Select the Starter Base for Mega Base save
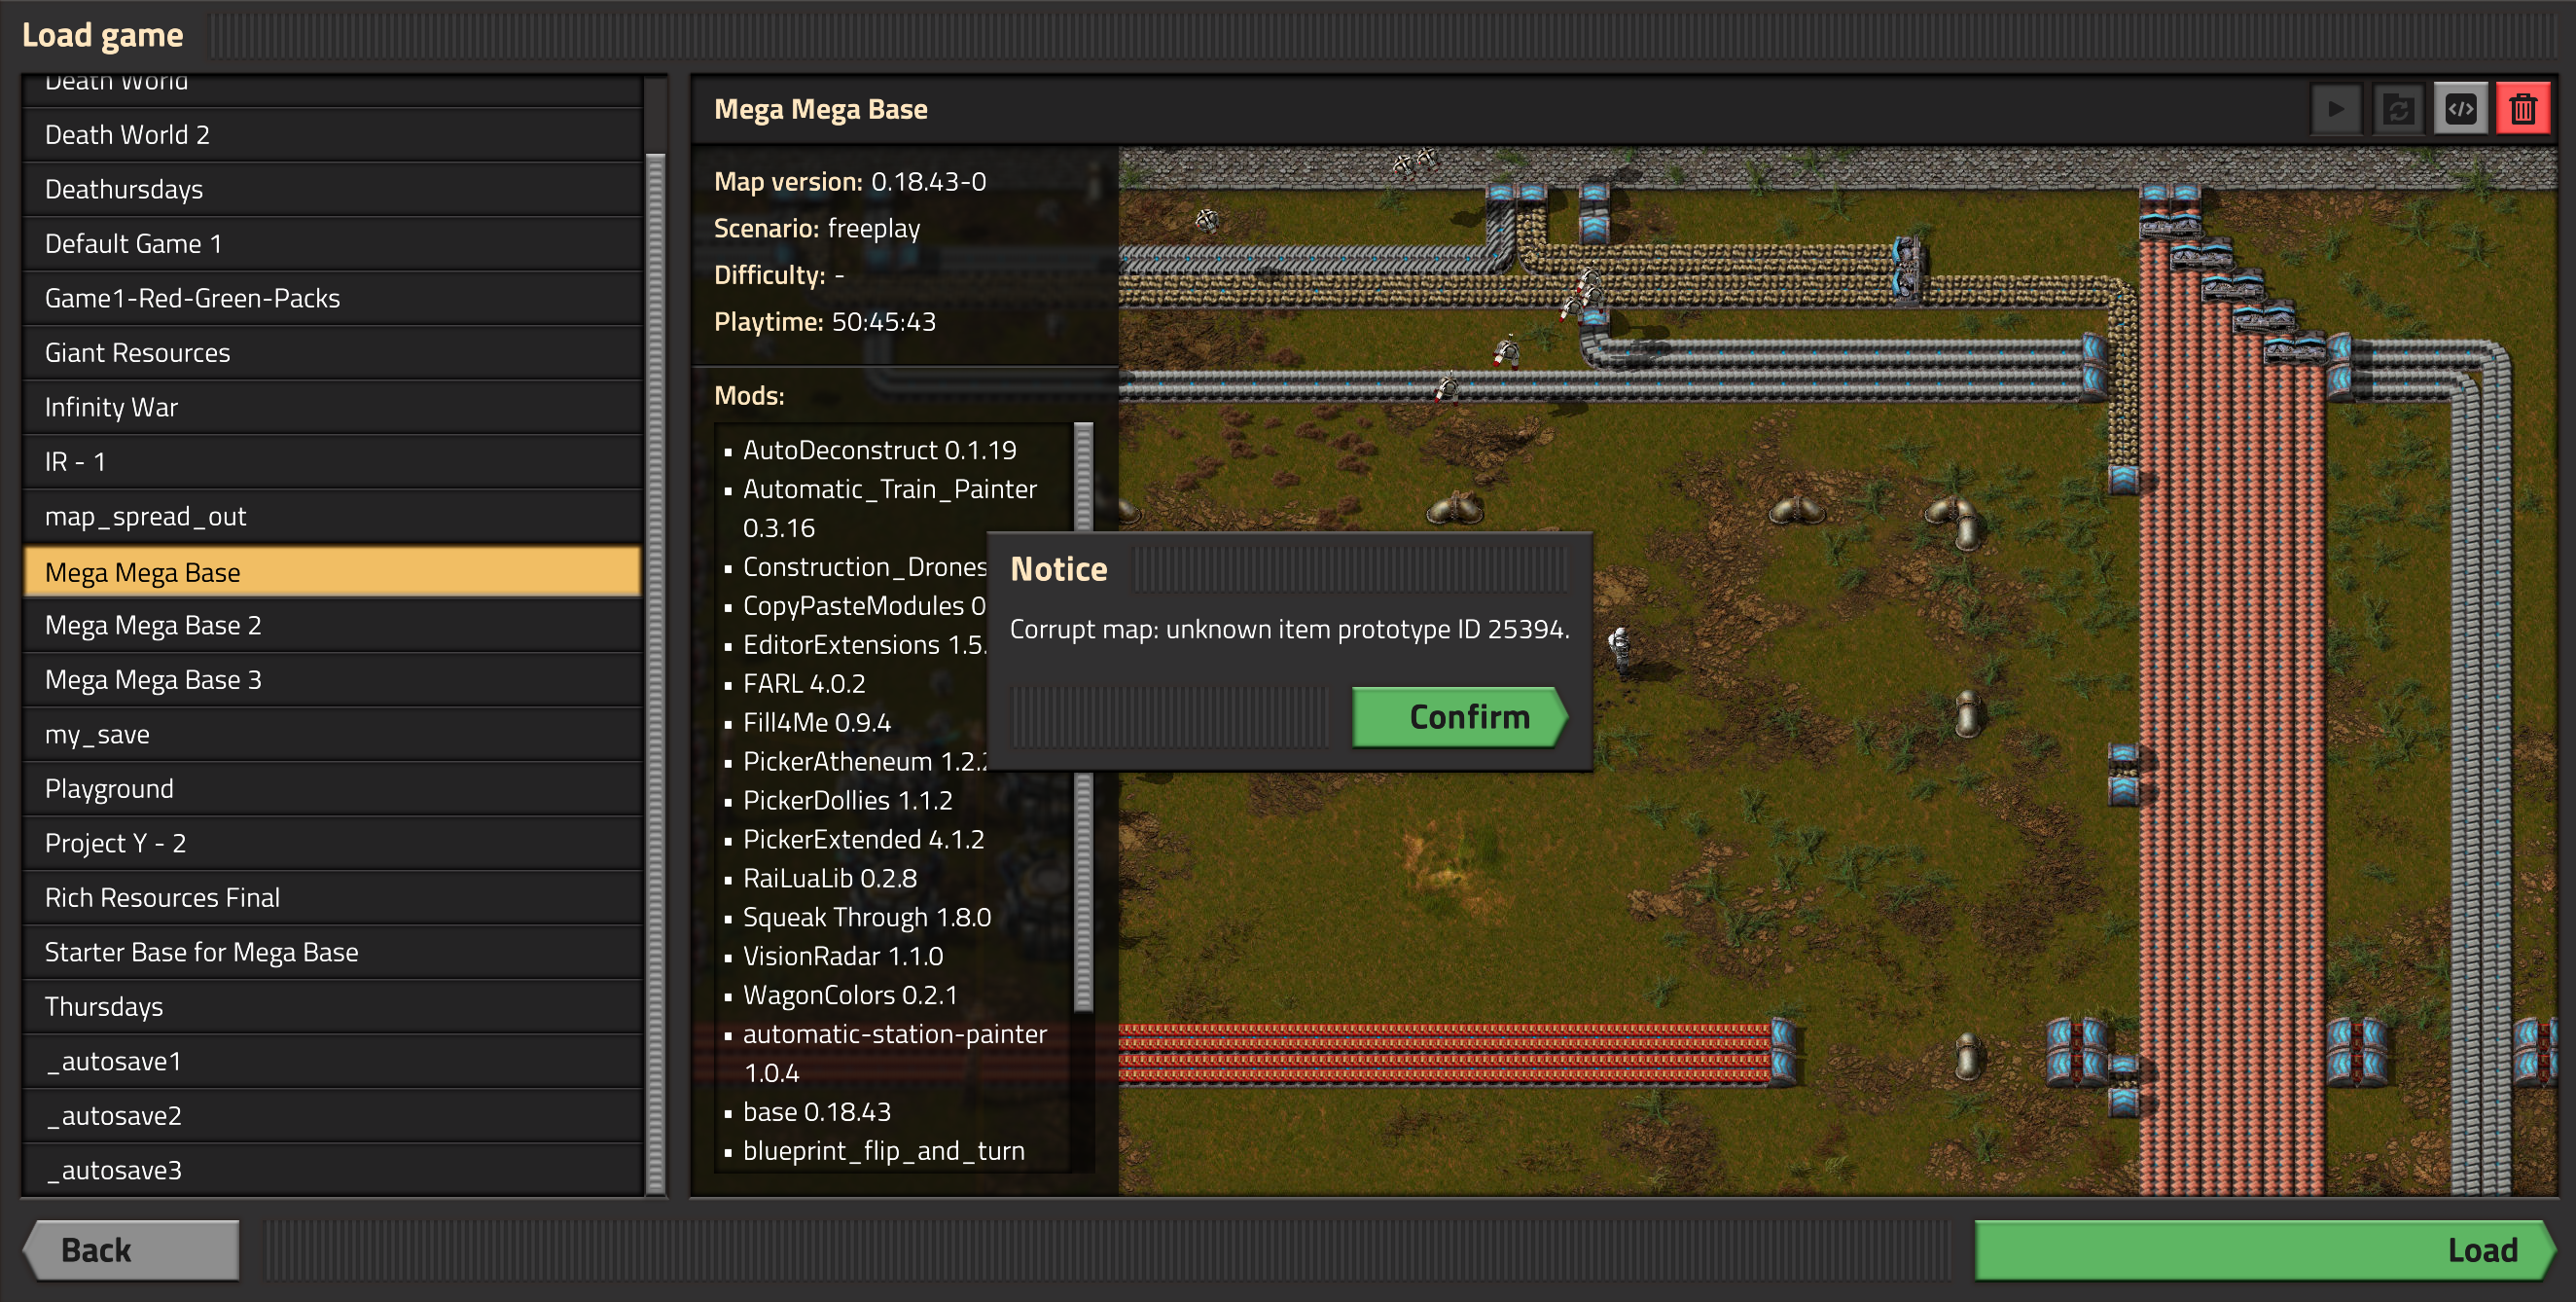2576x1302 pixels. (332, 953)
